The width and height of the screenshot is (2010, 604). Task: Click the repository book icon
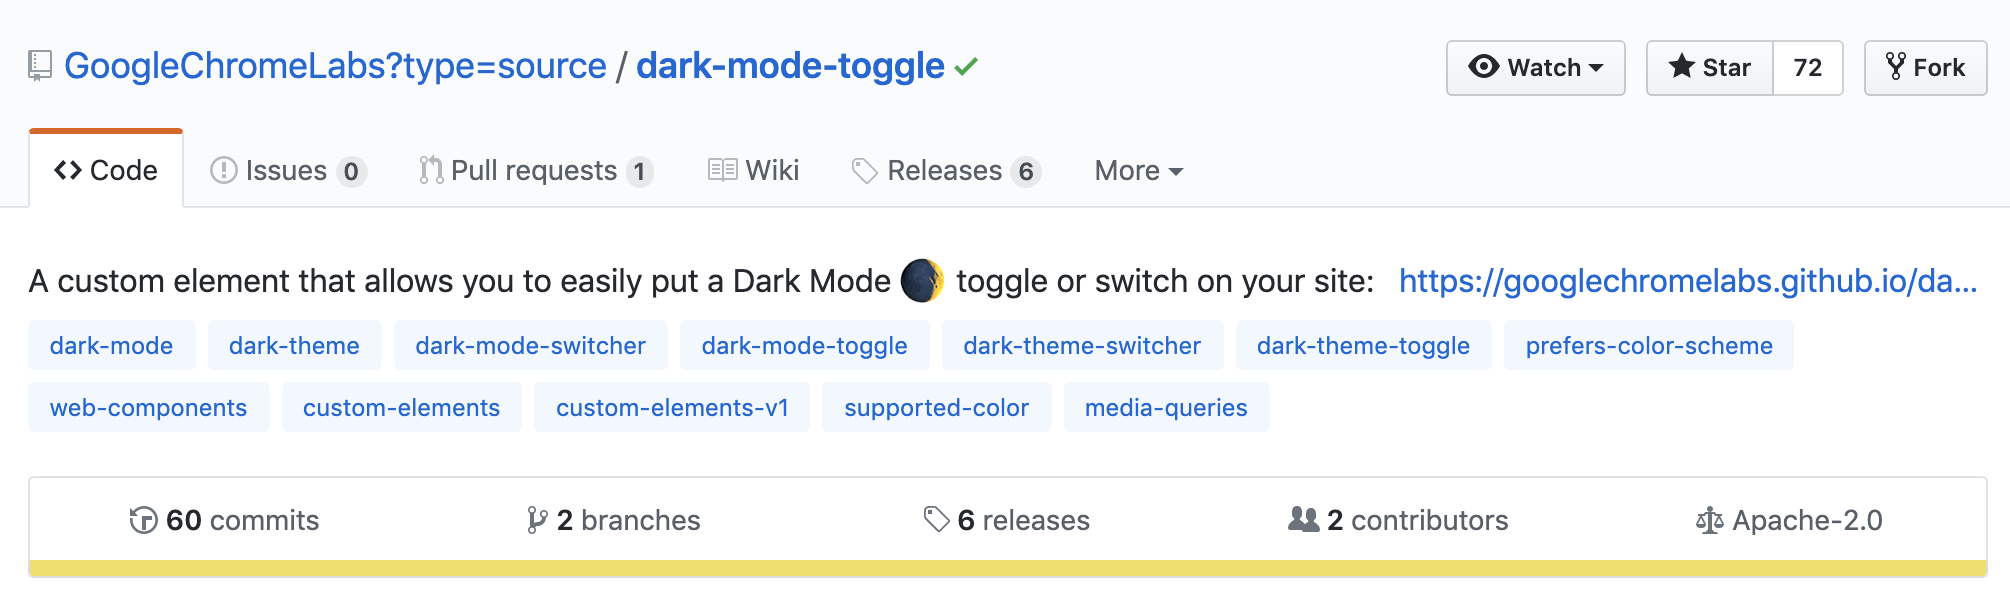40,66
